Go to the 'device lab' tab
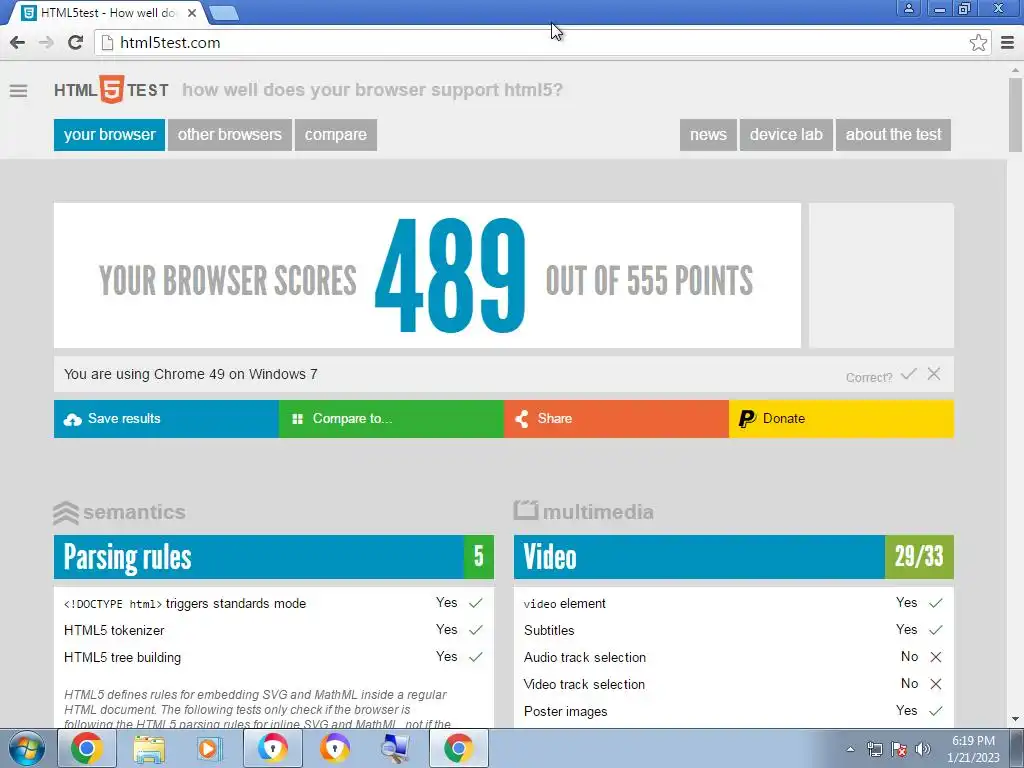This screenshot has height=768, width=1024. (786, 135)
